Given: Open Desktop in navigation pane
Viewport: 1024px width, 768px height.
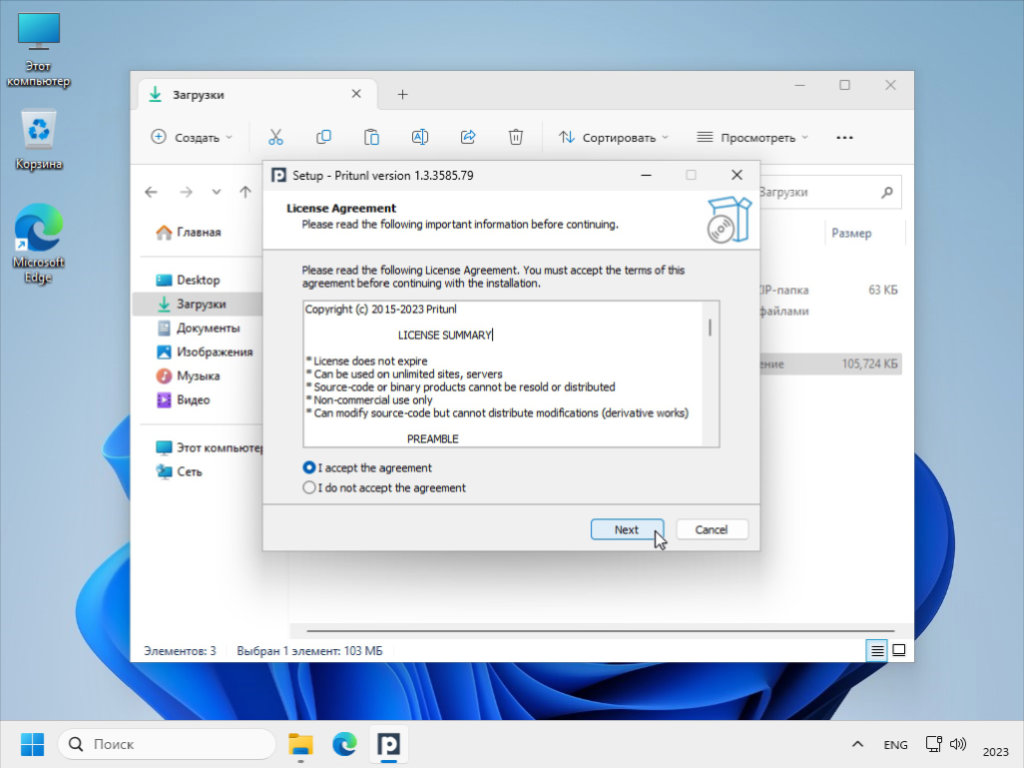Looking at the screenshot, I should coord(189,280).
